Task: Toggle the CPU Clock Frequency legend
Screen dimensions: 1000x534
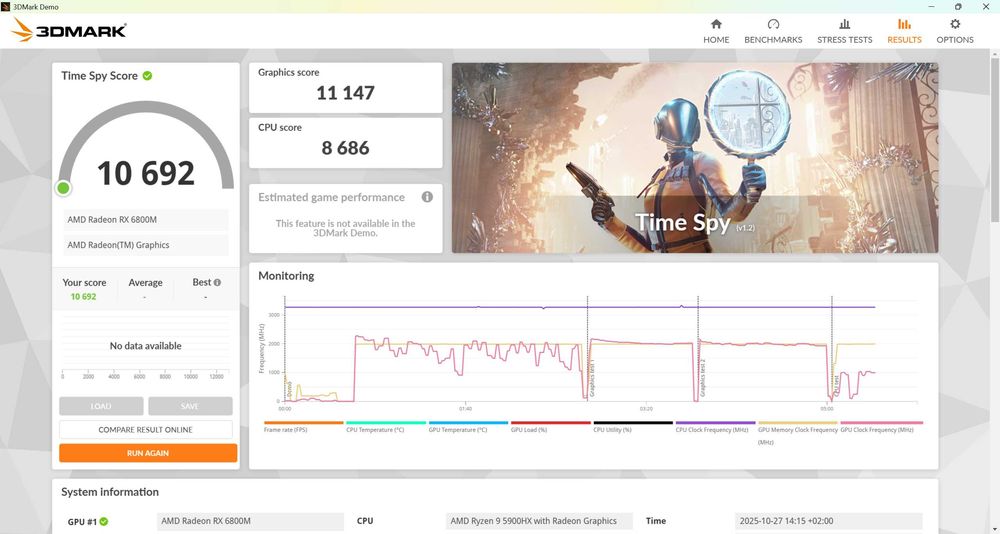Action: pos(715,426)
